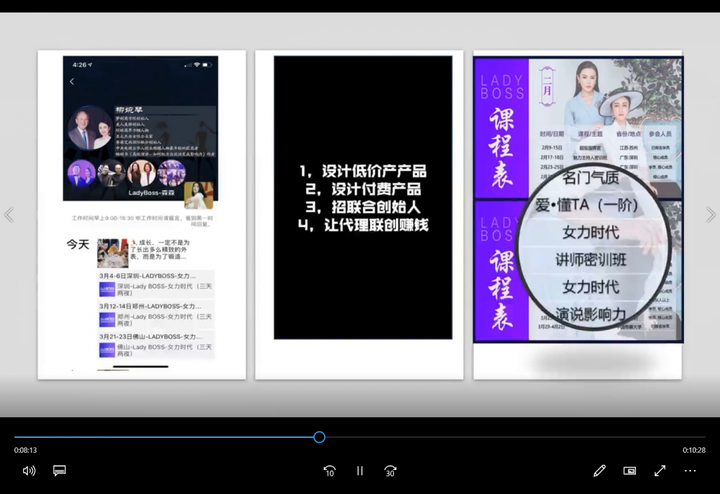720x494 pixels.
Task: Select the today's post photo thumbnail
Action: coord(112,253)
